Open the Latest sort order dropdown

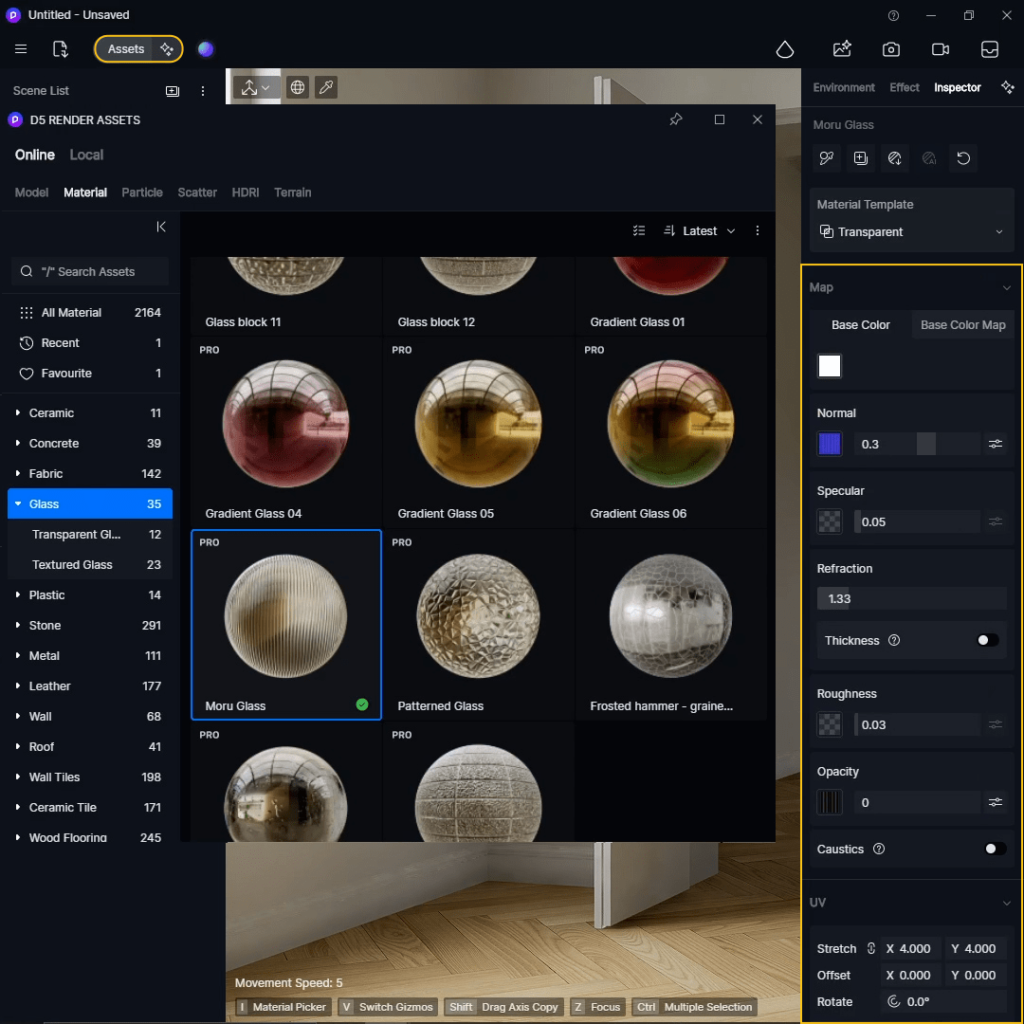(699, 231)
